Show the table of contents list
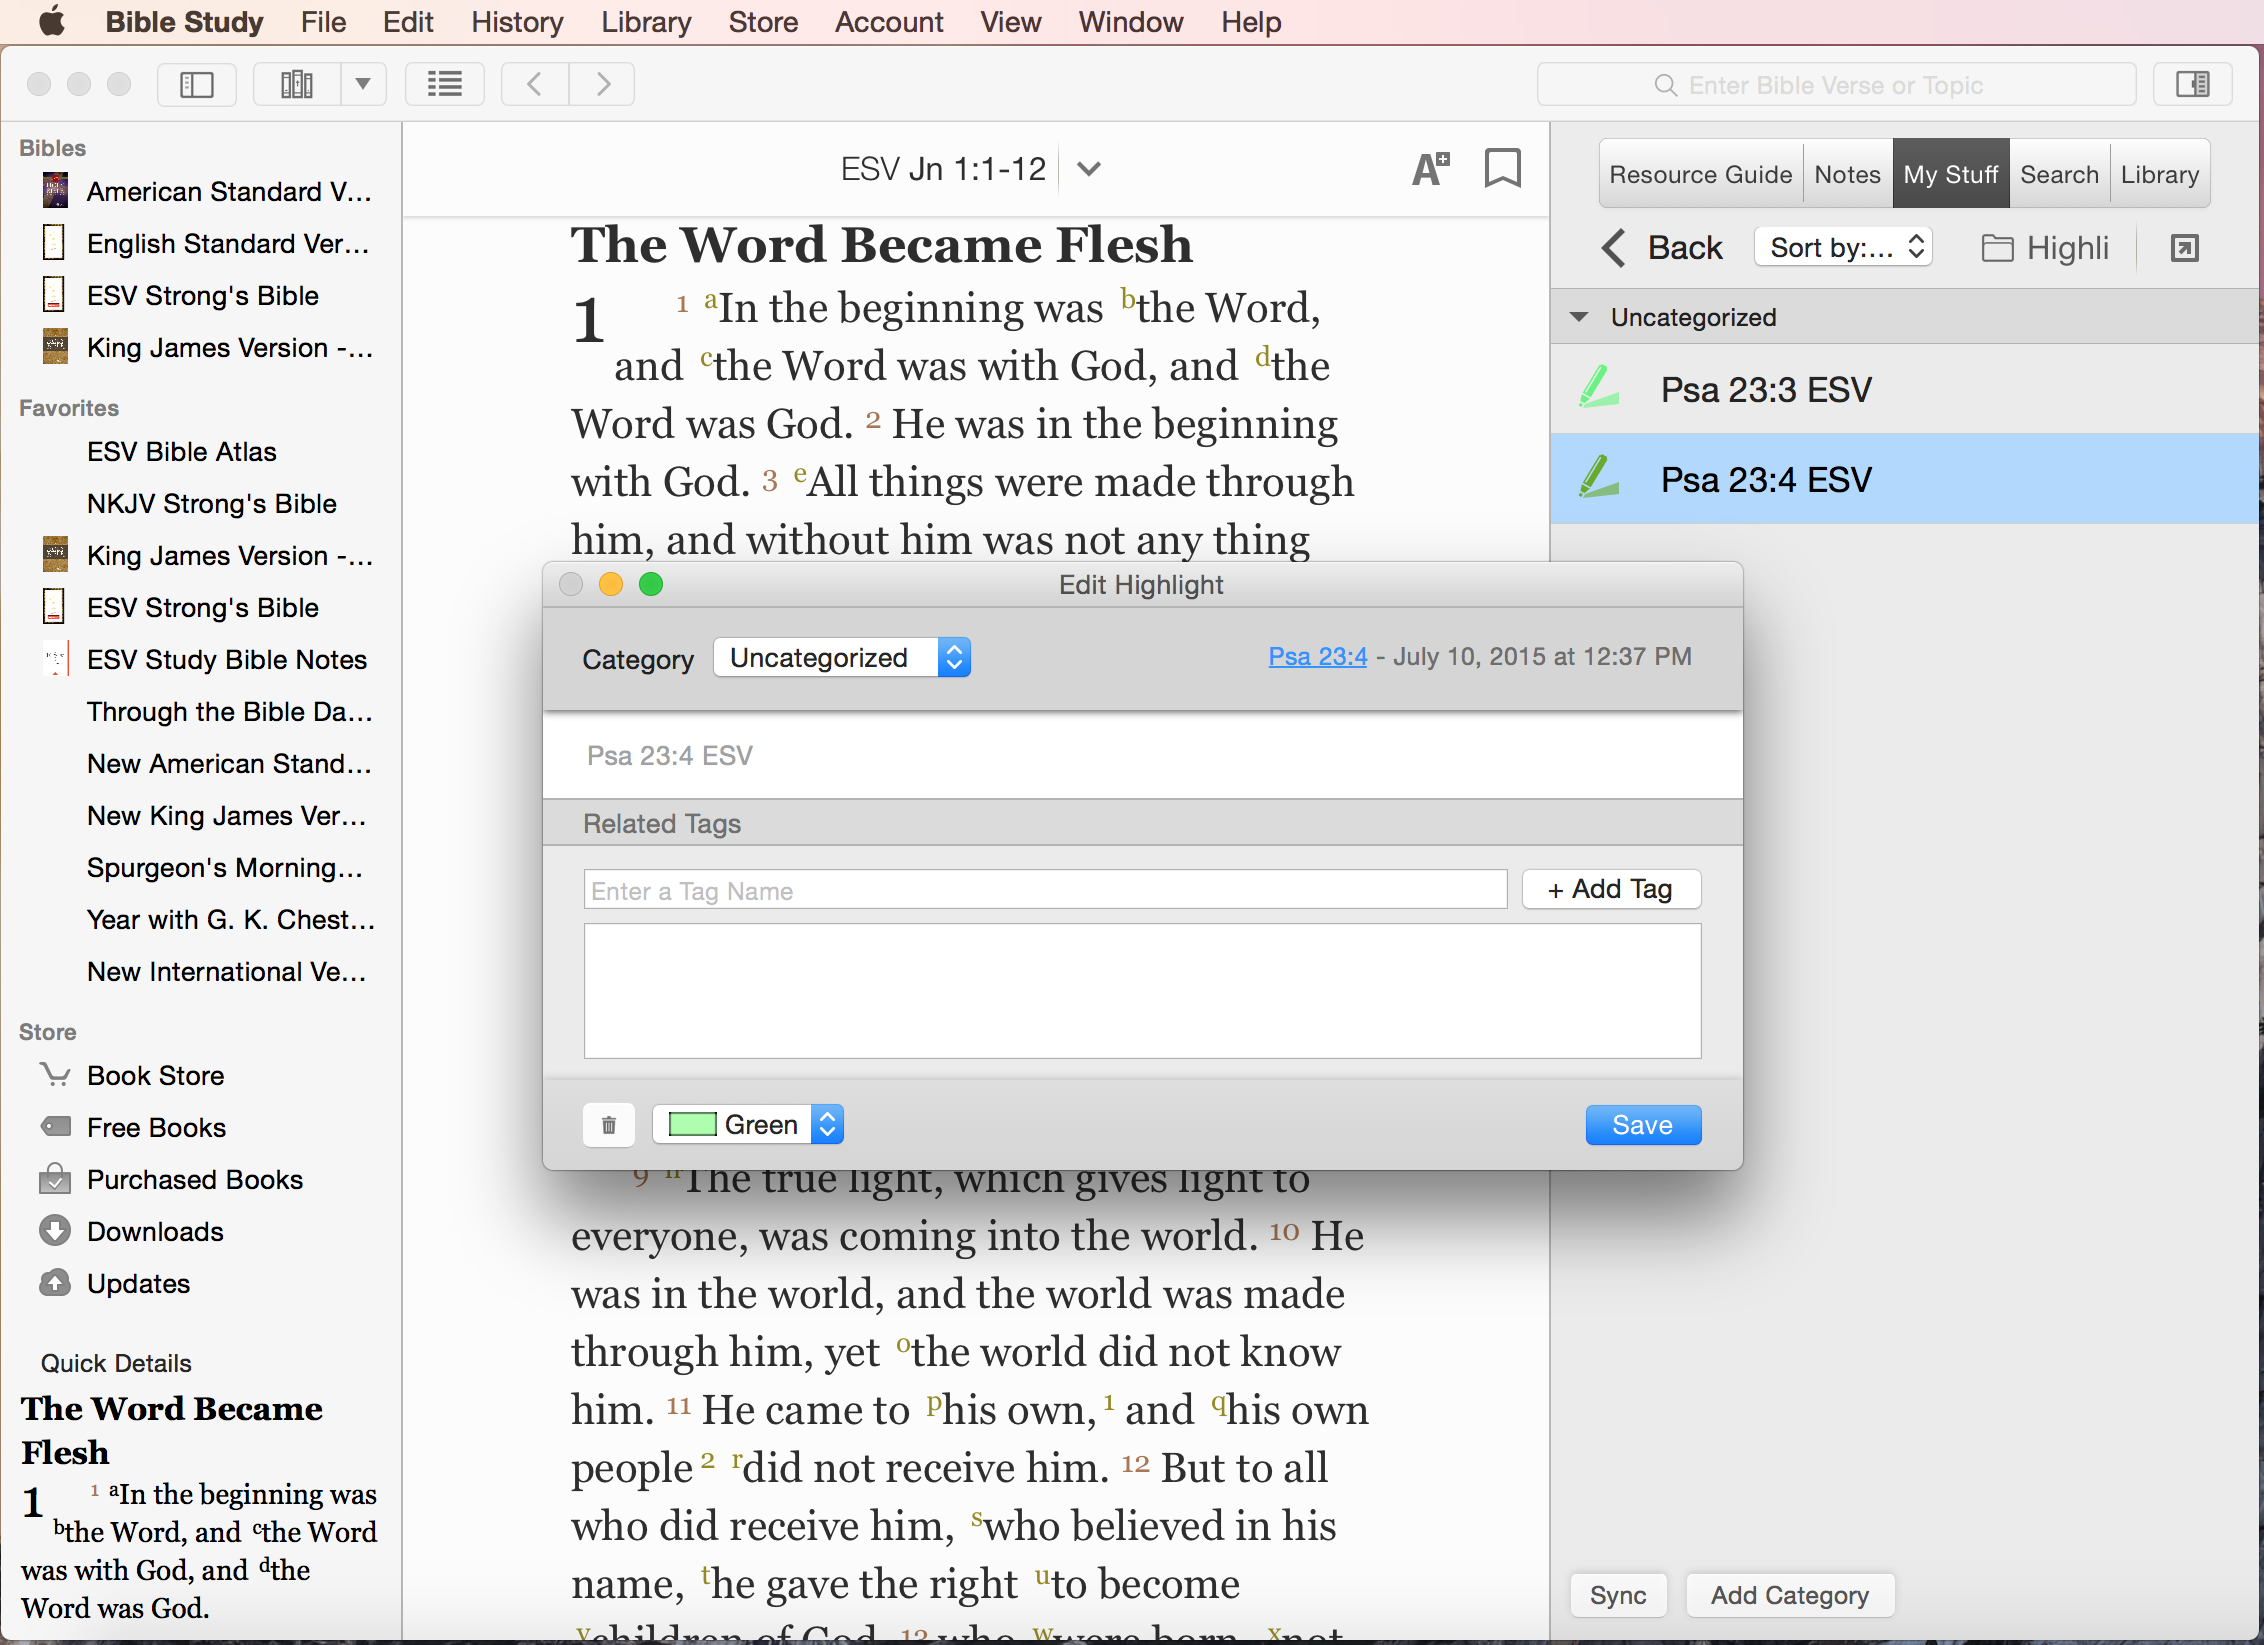Screen dimensions: 2264x1645 point(445,85)
